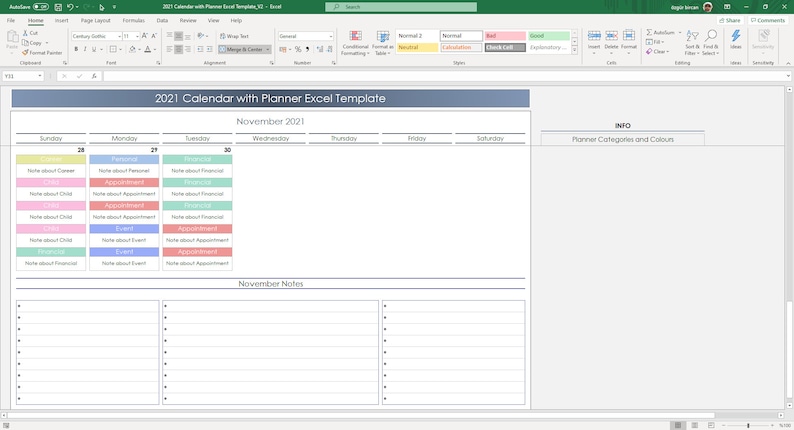The height and width of the screenshot is (430, 794).
Task: Expand the cell styles gallery
Action: [x=574, y=51]
